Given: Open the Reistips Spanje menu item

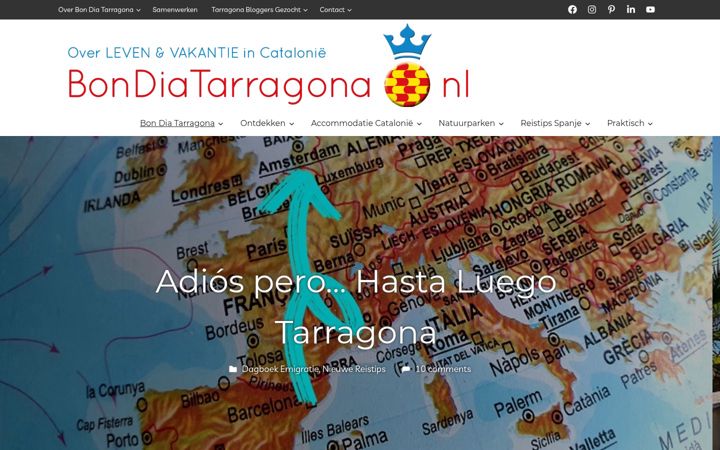Looking at the screenshot, I should click(x=551, y=123).
